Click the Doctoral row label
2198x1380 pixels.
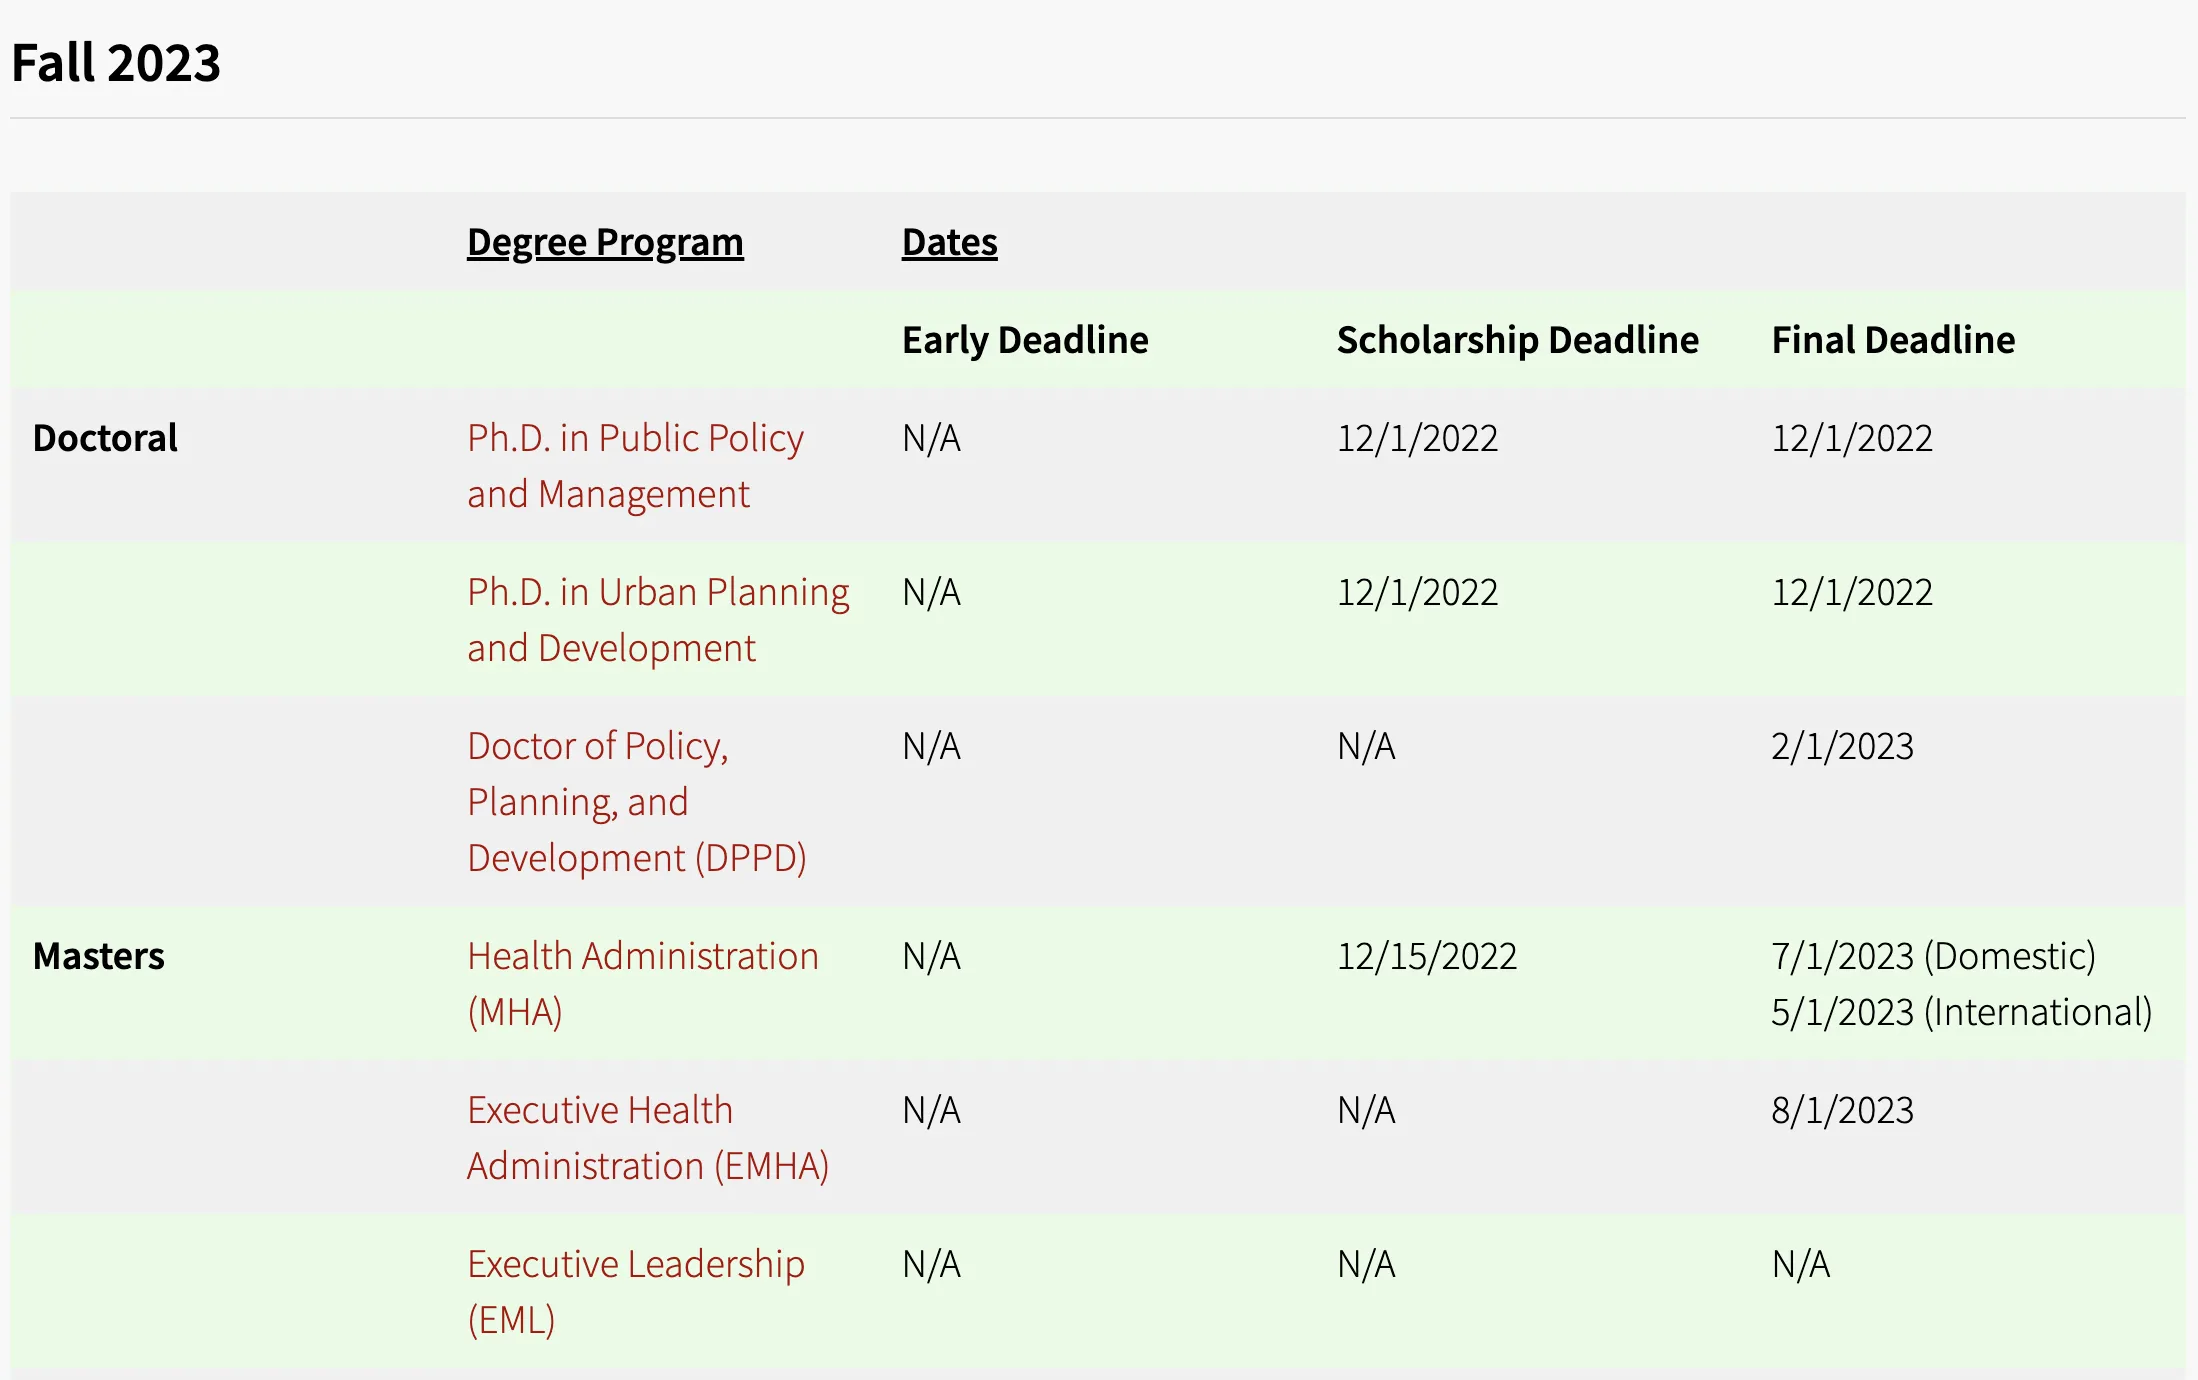[105, 438]
